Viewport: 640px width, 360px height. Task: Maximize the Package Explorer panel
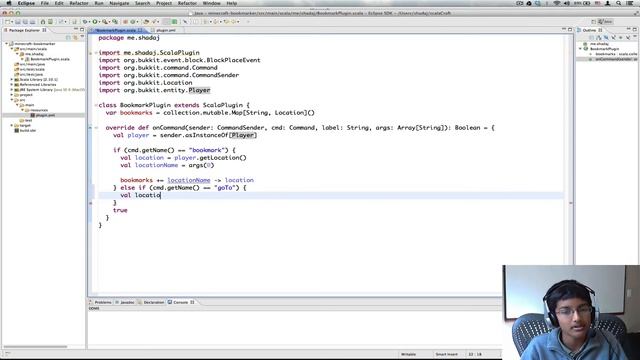click(x=82, y=29)
